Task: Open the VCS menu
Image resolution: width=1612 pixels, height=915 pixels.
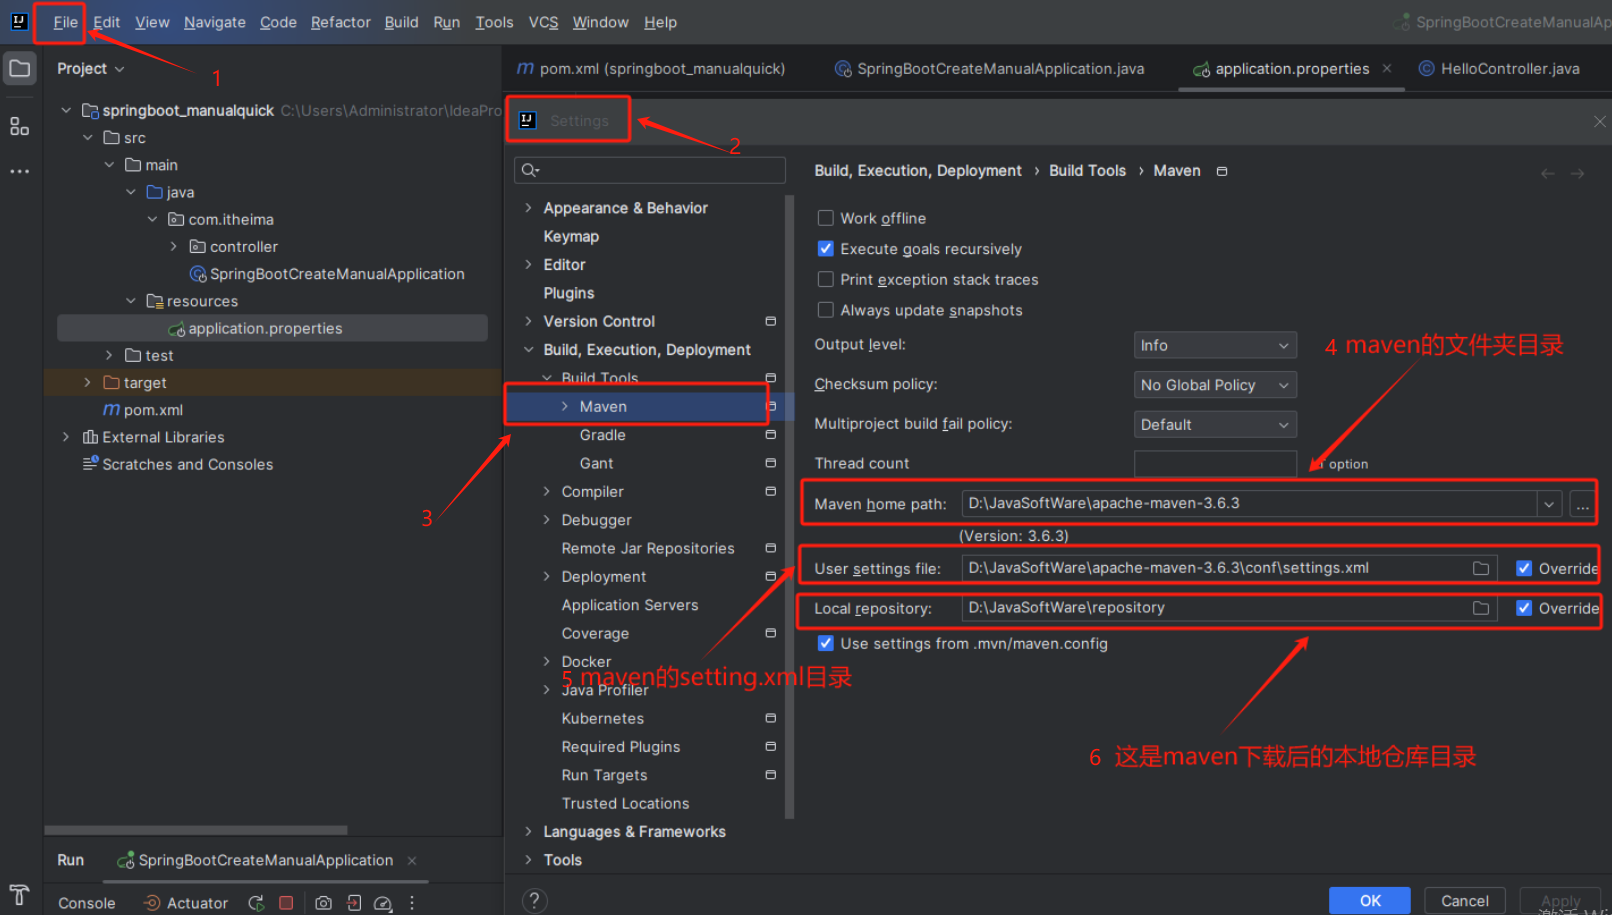Action: pos(544,22)
